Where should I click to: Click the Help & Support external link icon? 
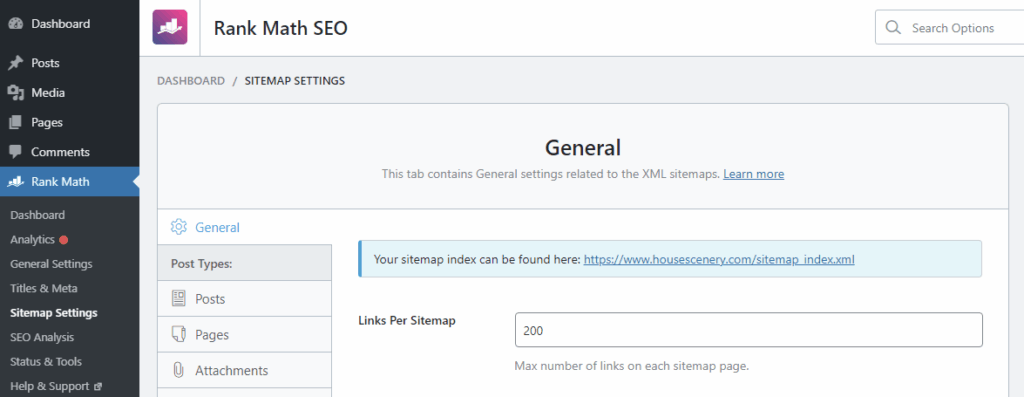[98, 387]
